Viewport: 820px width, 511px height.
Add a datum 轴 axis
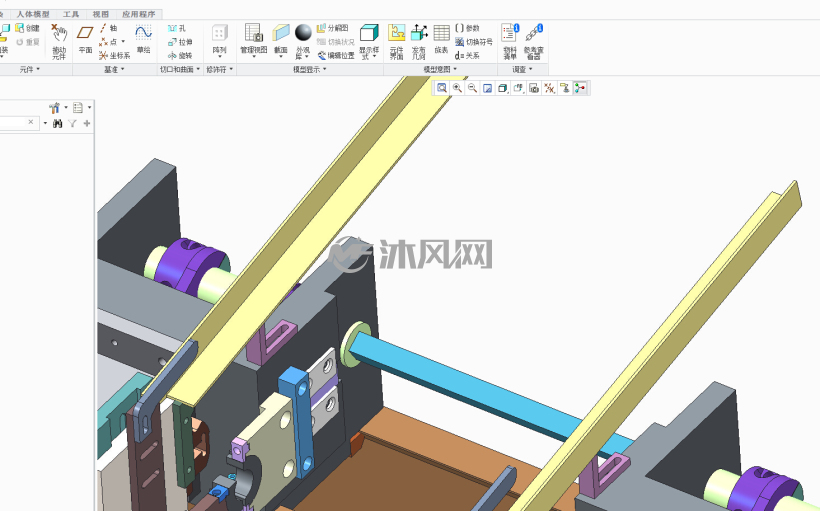[x=109, y=28]
